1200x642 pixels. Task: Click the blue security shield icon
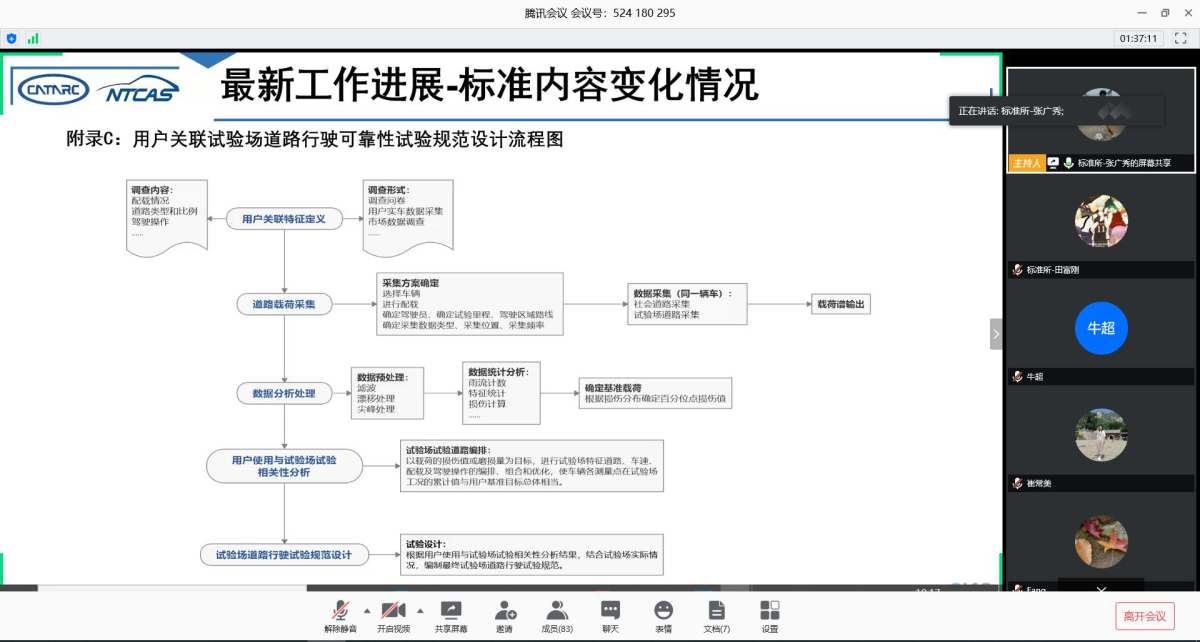point(12,38)
